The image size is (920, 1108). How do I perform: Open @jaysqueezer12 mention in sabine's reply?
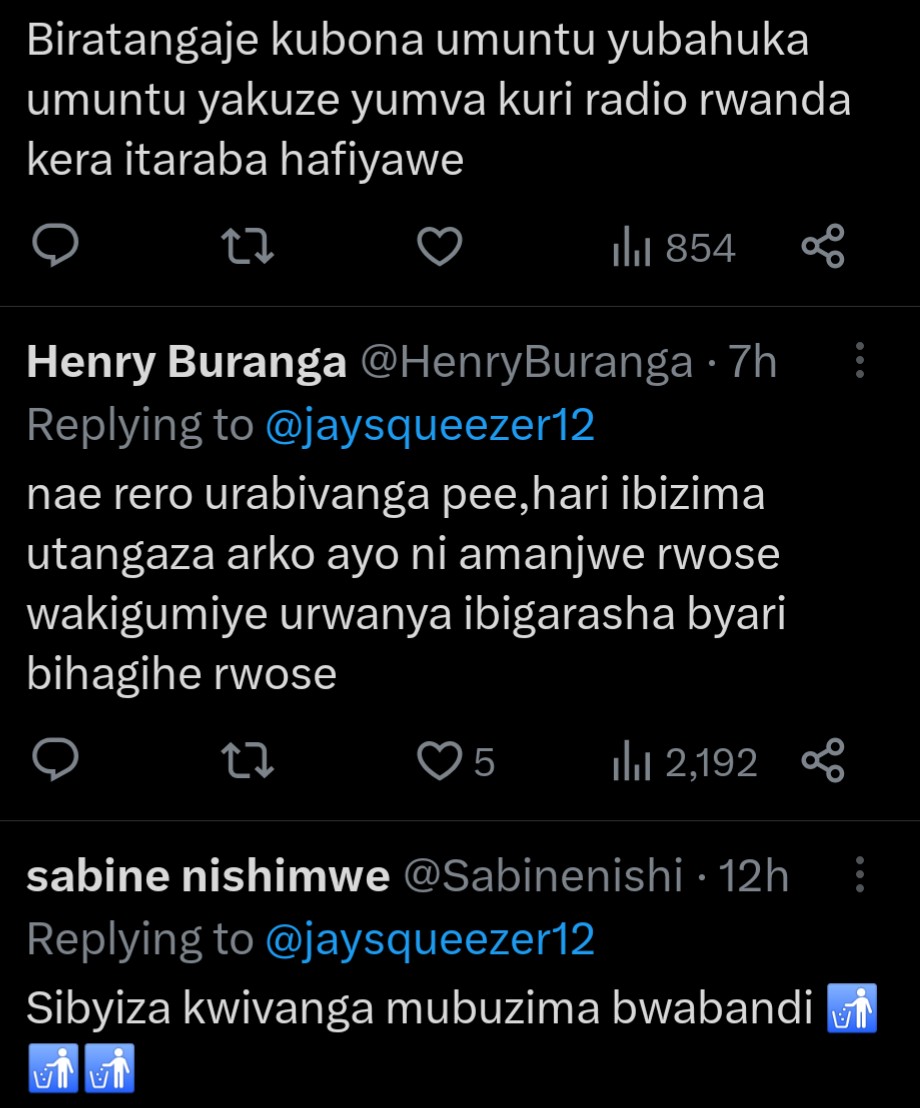[430, 939]
